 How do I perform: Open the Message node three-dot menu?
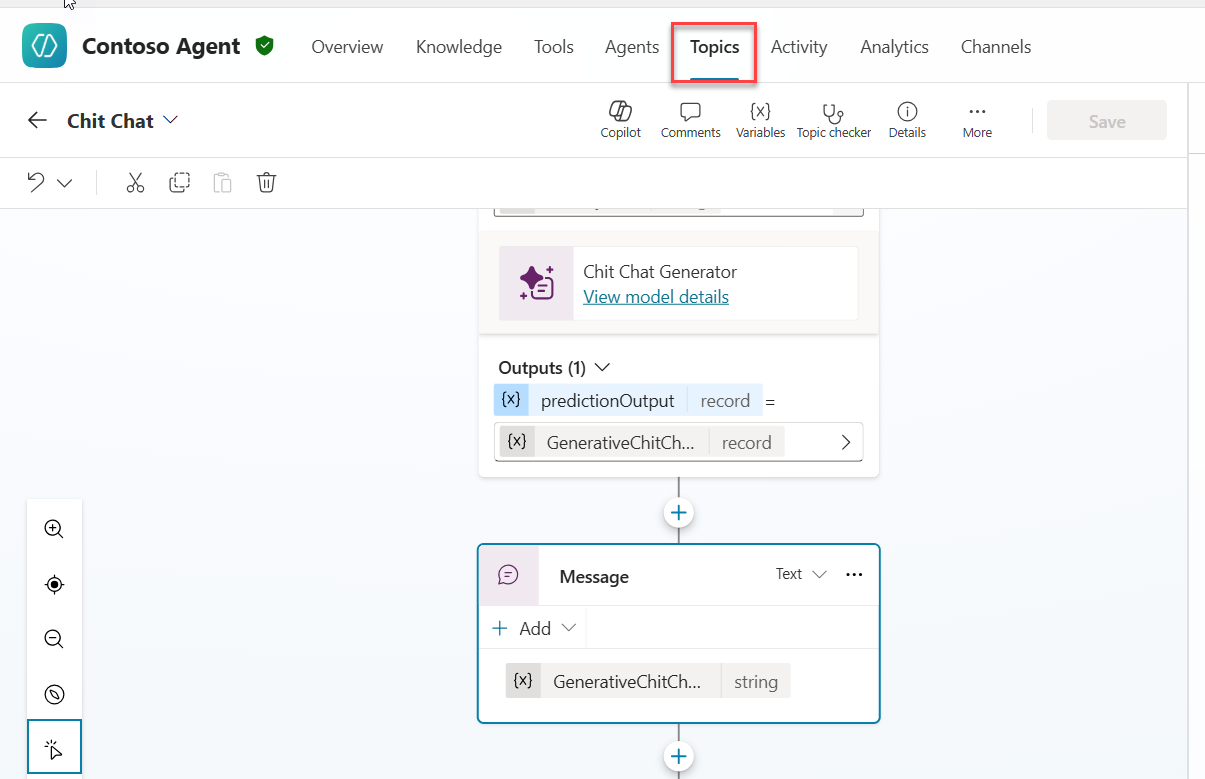[854, 574]
